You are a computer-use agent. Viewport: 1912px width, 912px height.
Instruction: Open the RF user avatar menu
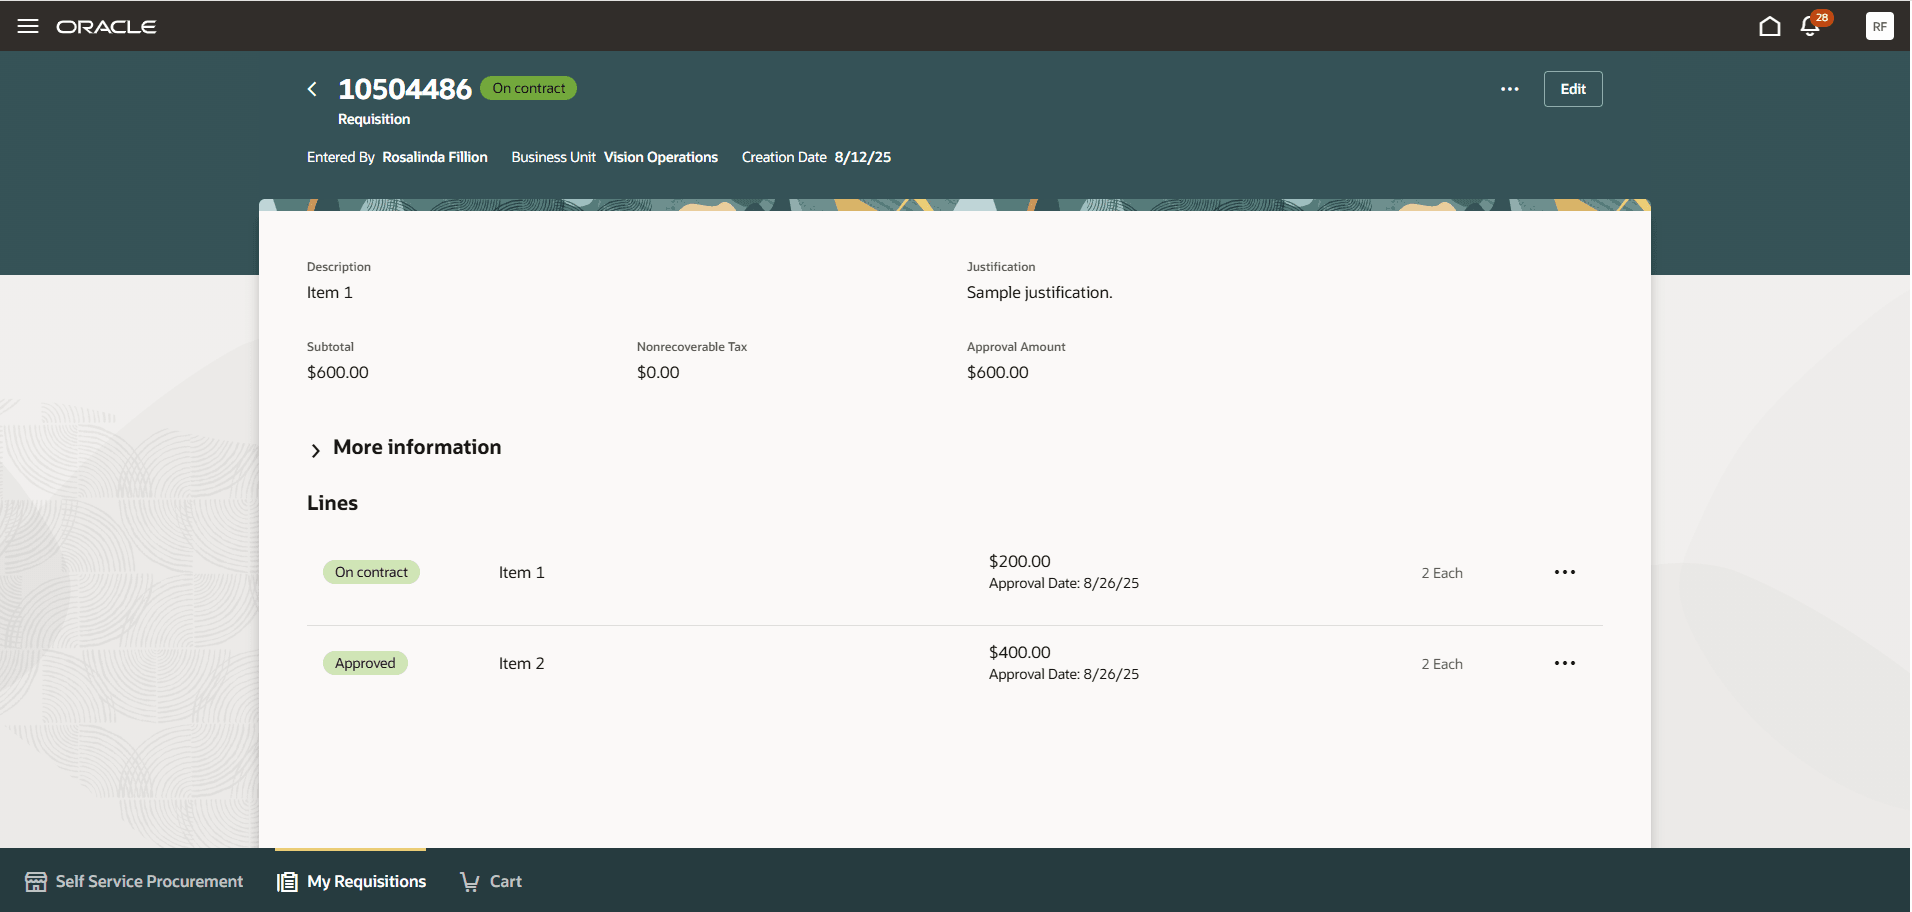point(1878,26)
